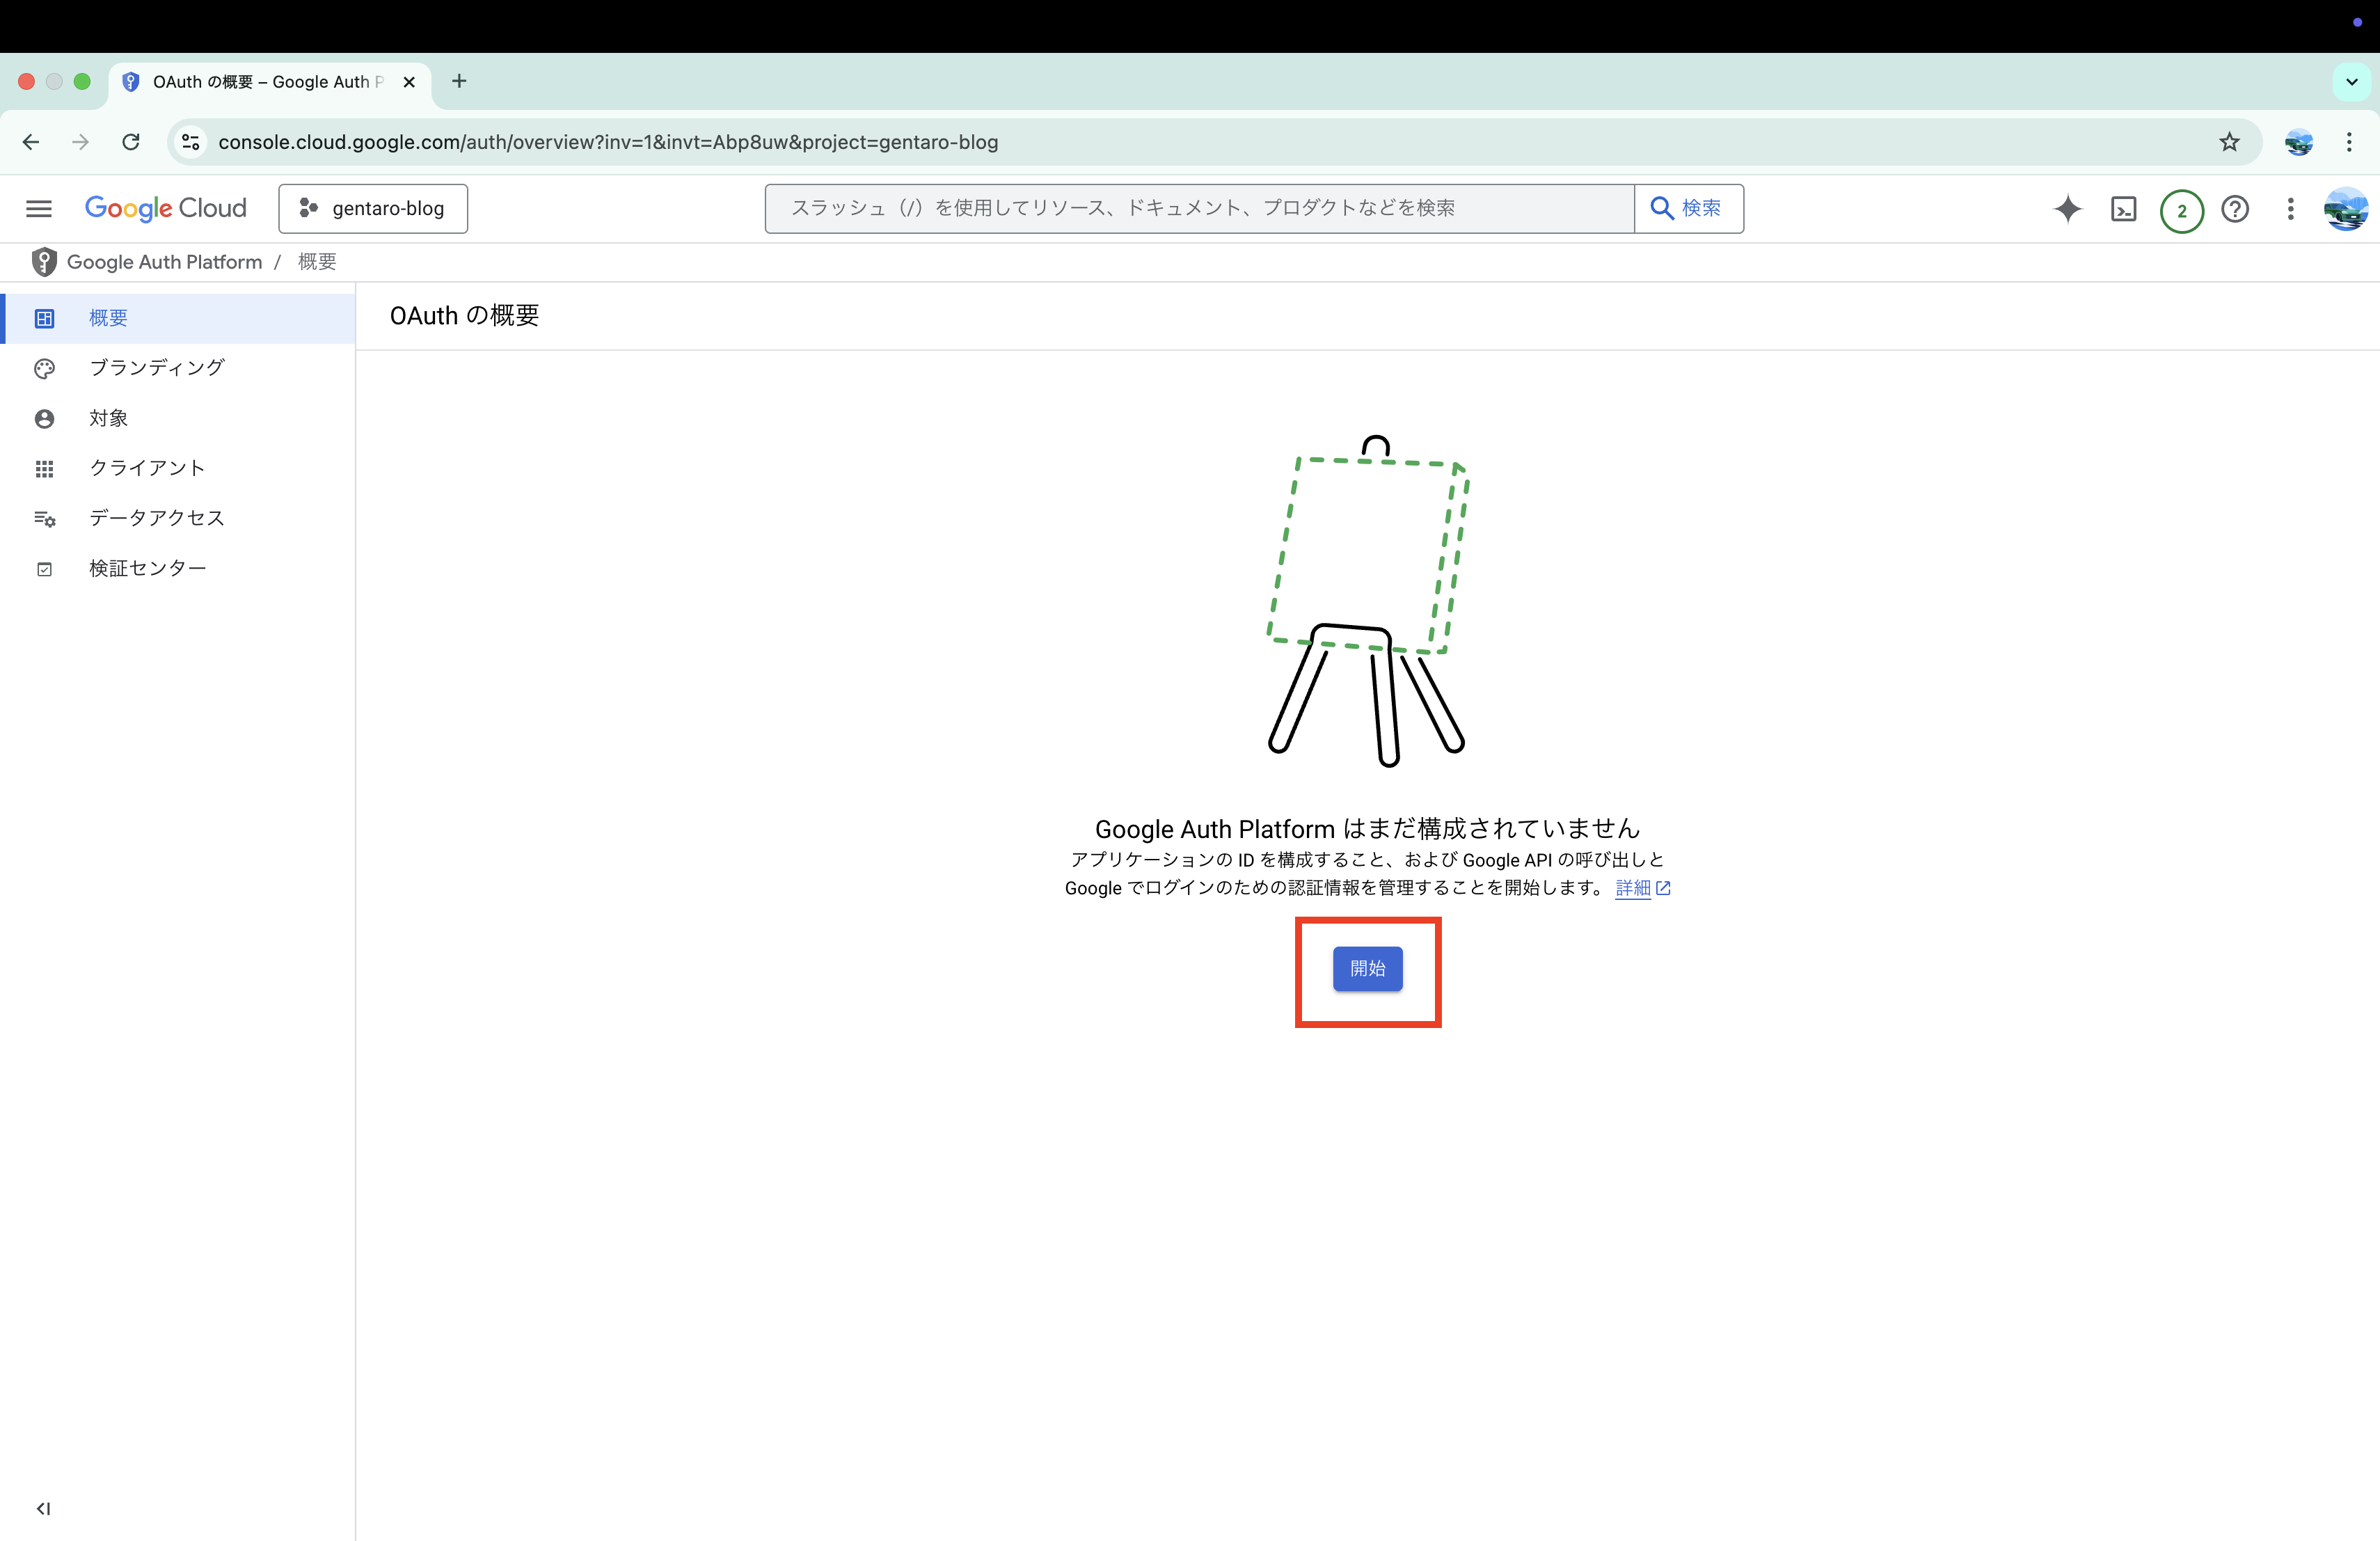Open ブランディング in the sidebar

pos(178,368)
